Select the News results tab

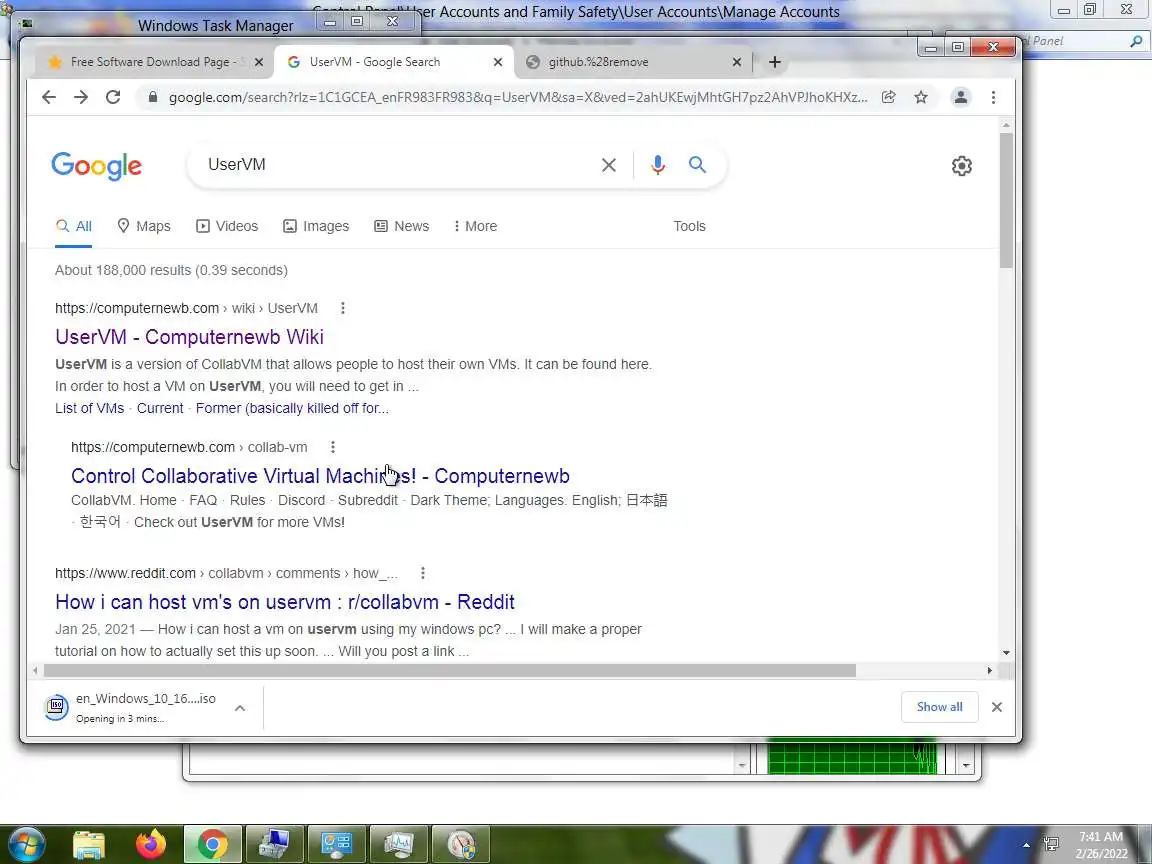[401, 226]
